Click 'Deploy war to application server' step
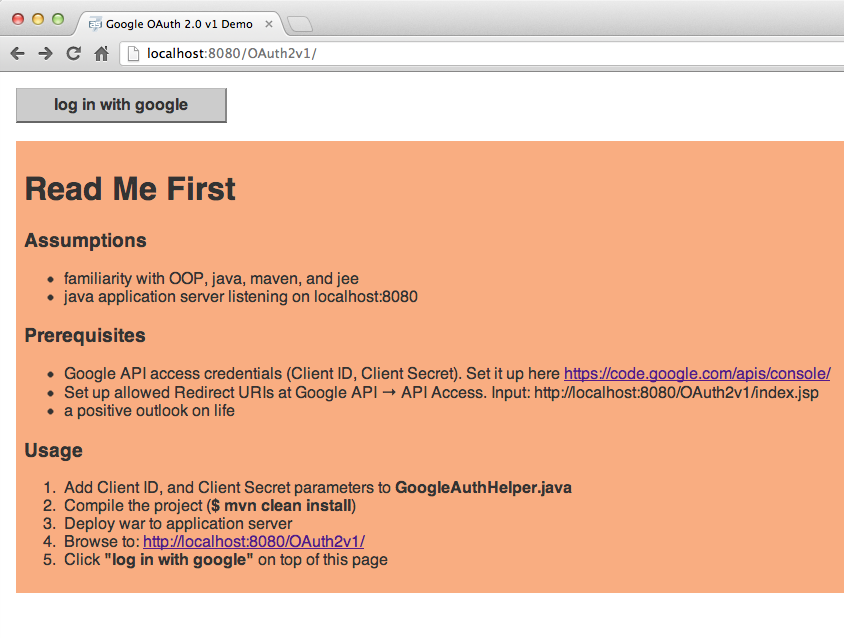Viewport: 844px width, 638px height. tap(178, 523)
